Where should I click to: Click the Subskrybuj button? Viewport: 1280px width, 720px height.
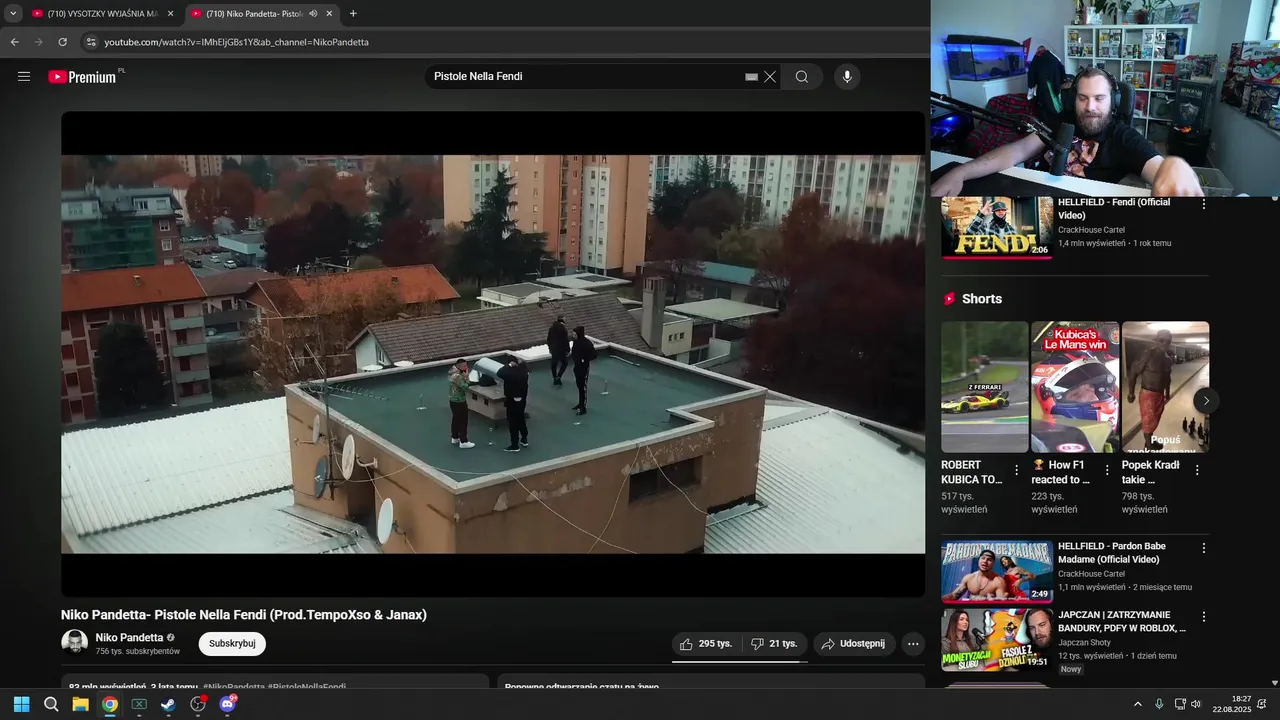232,644
